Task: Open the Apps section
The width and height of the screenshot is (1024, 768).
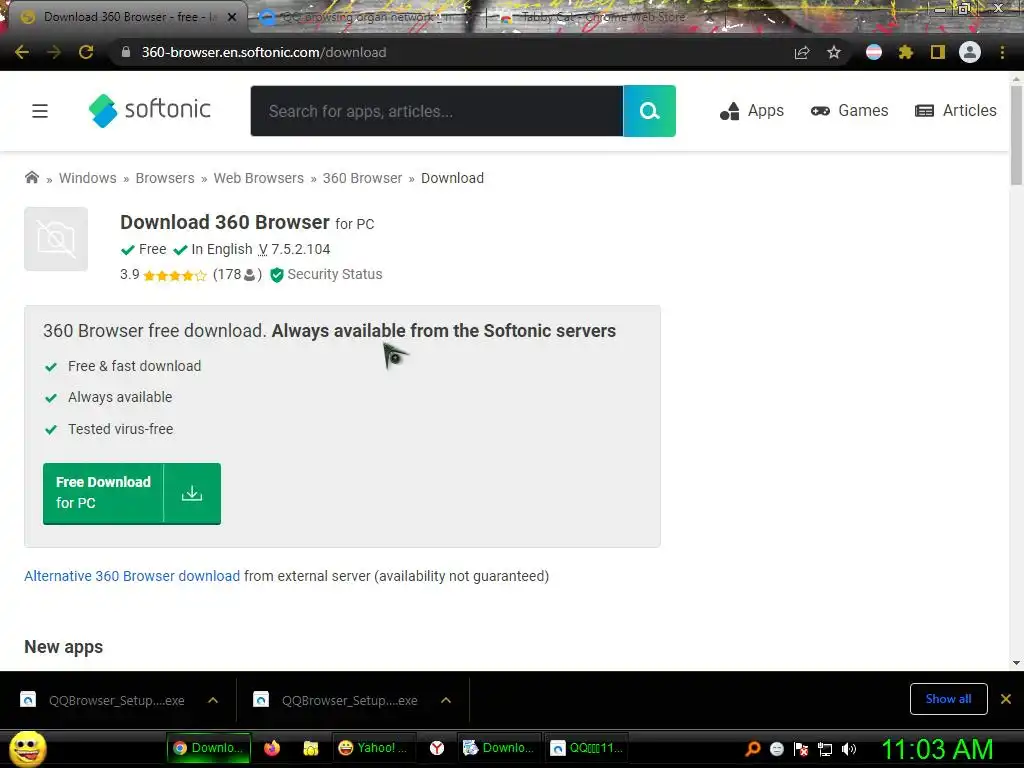Action: [x=752, y=111]
